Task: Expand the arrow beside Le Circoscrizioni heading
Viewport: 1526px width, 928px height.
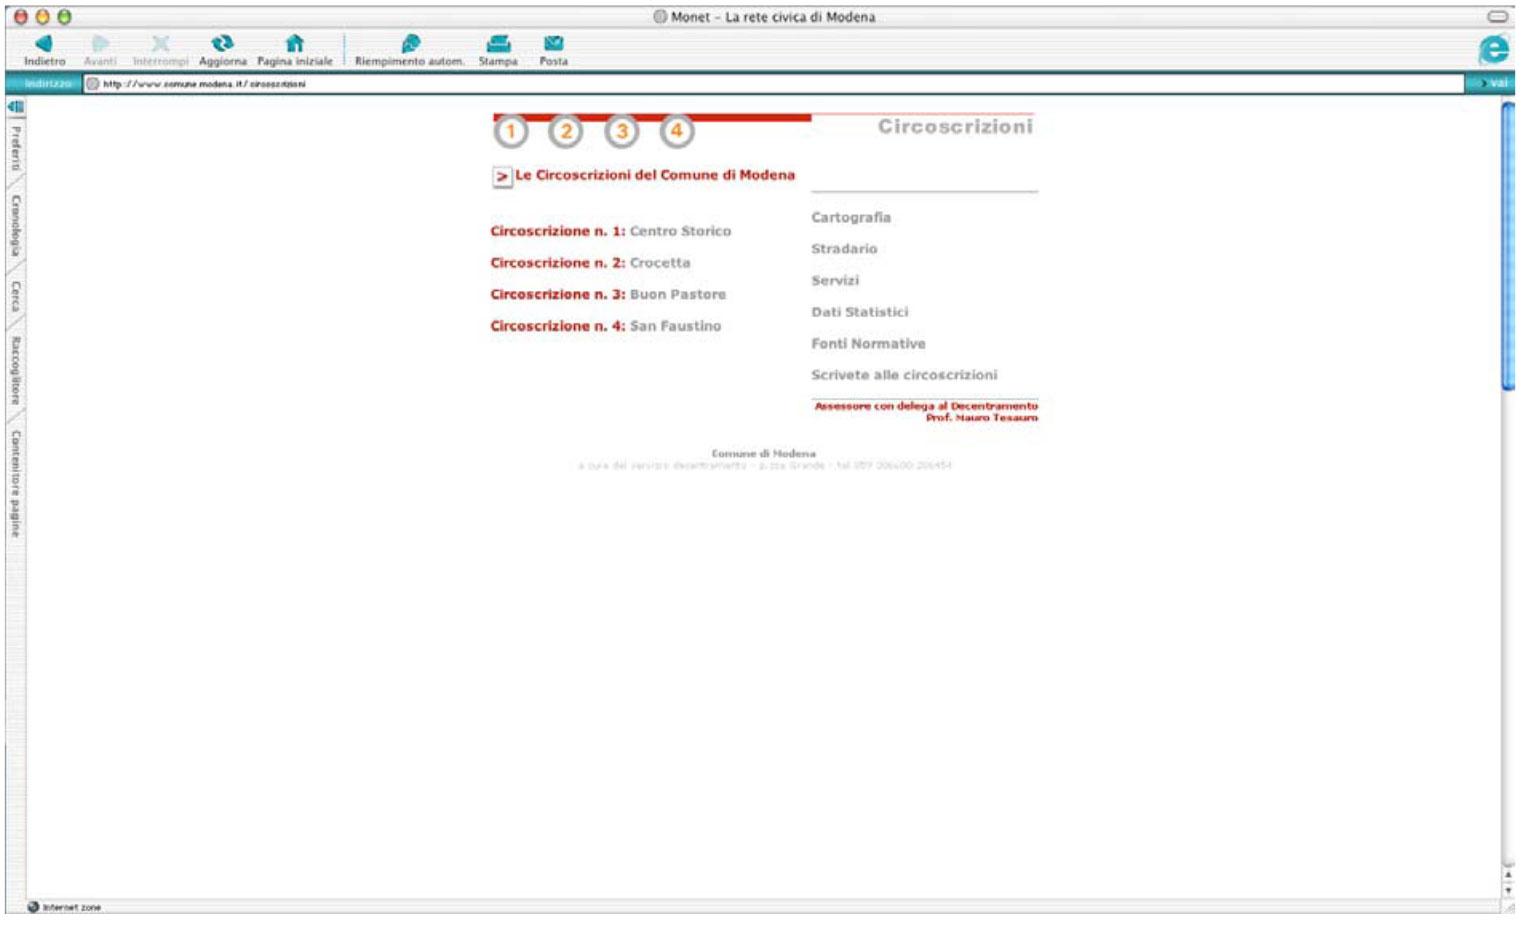Action: point(501,177)
